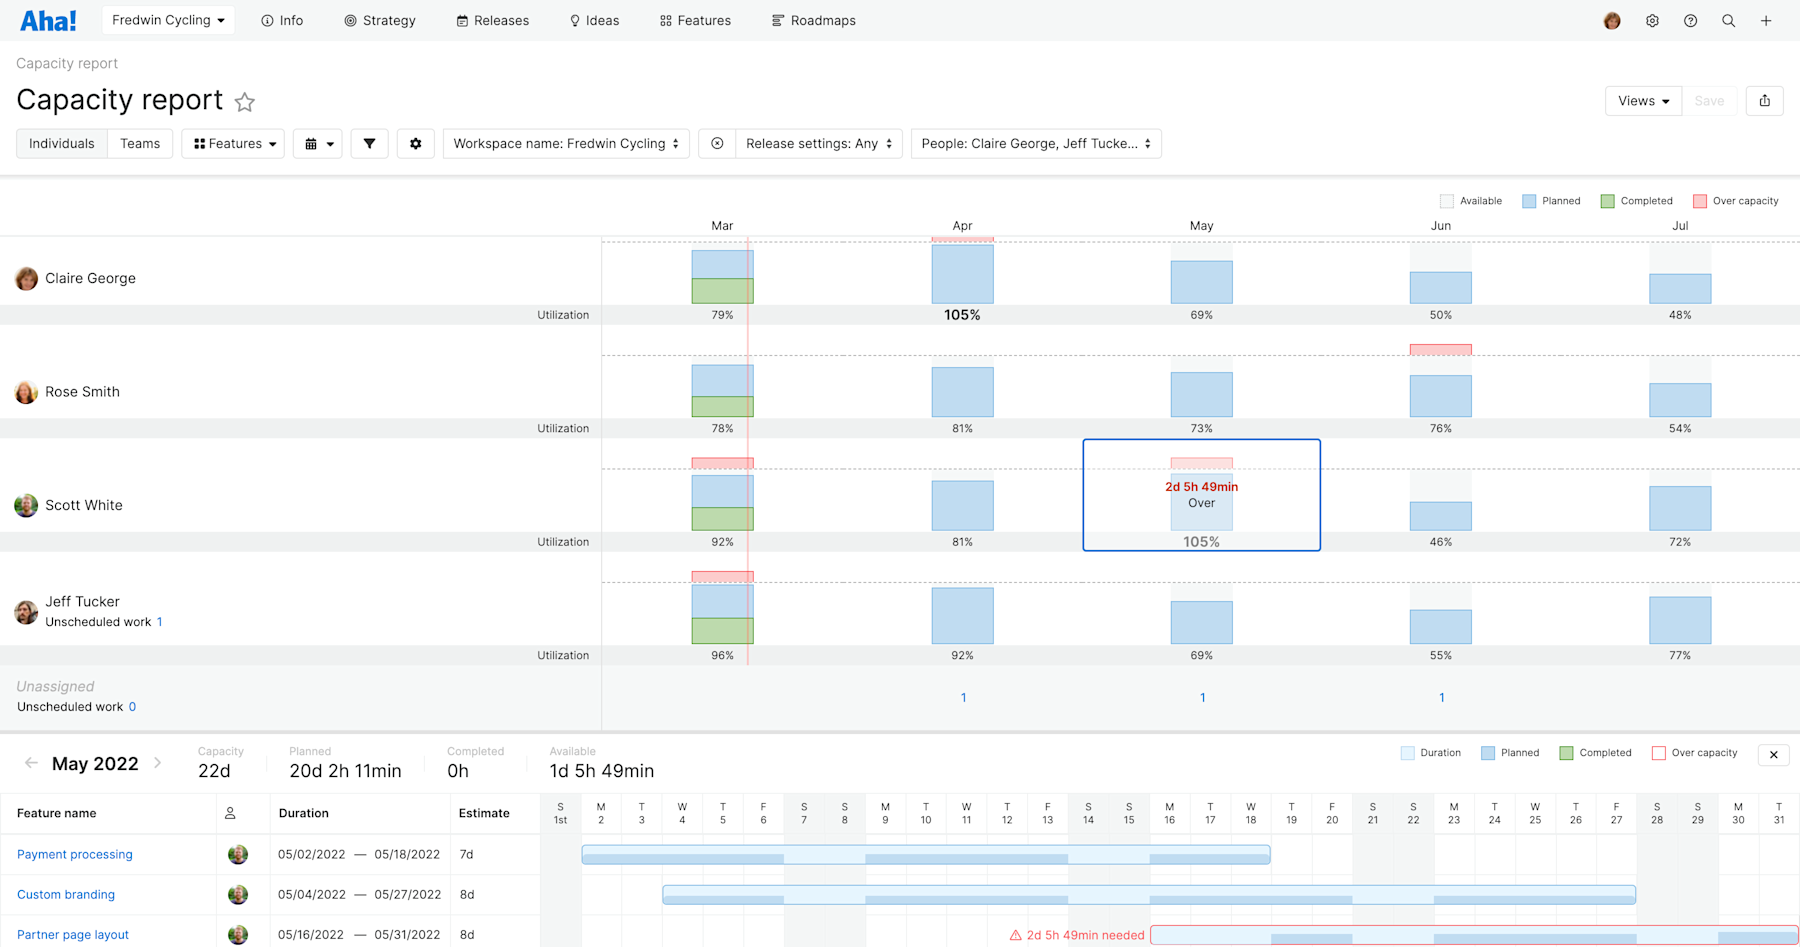This screenshot has height=947, width=1800.
Task: Click the filter icon in toolbar
Action: (369, 143)
